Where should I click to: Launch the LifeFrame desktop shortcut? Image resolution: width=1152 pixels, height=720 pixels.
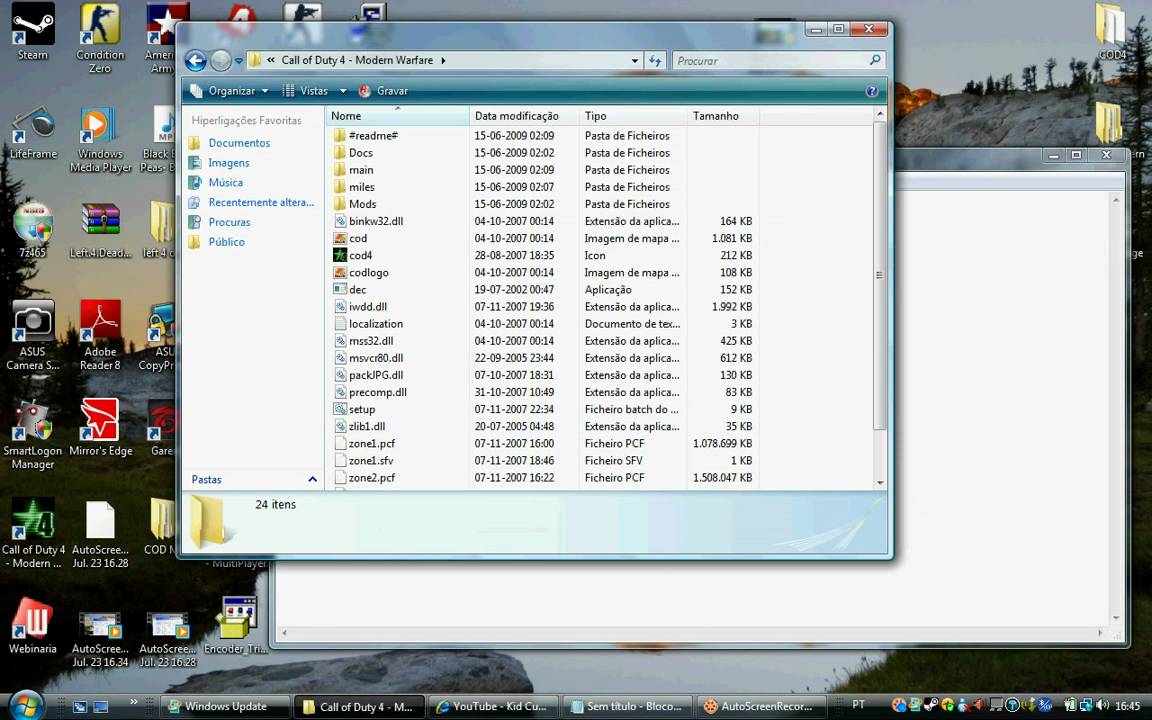[x=33, y=132]
